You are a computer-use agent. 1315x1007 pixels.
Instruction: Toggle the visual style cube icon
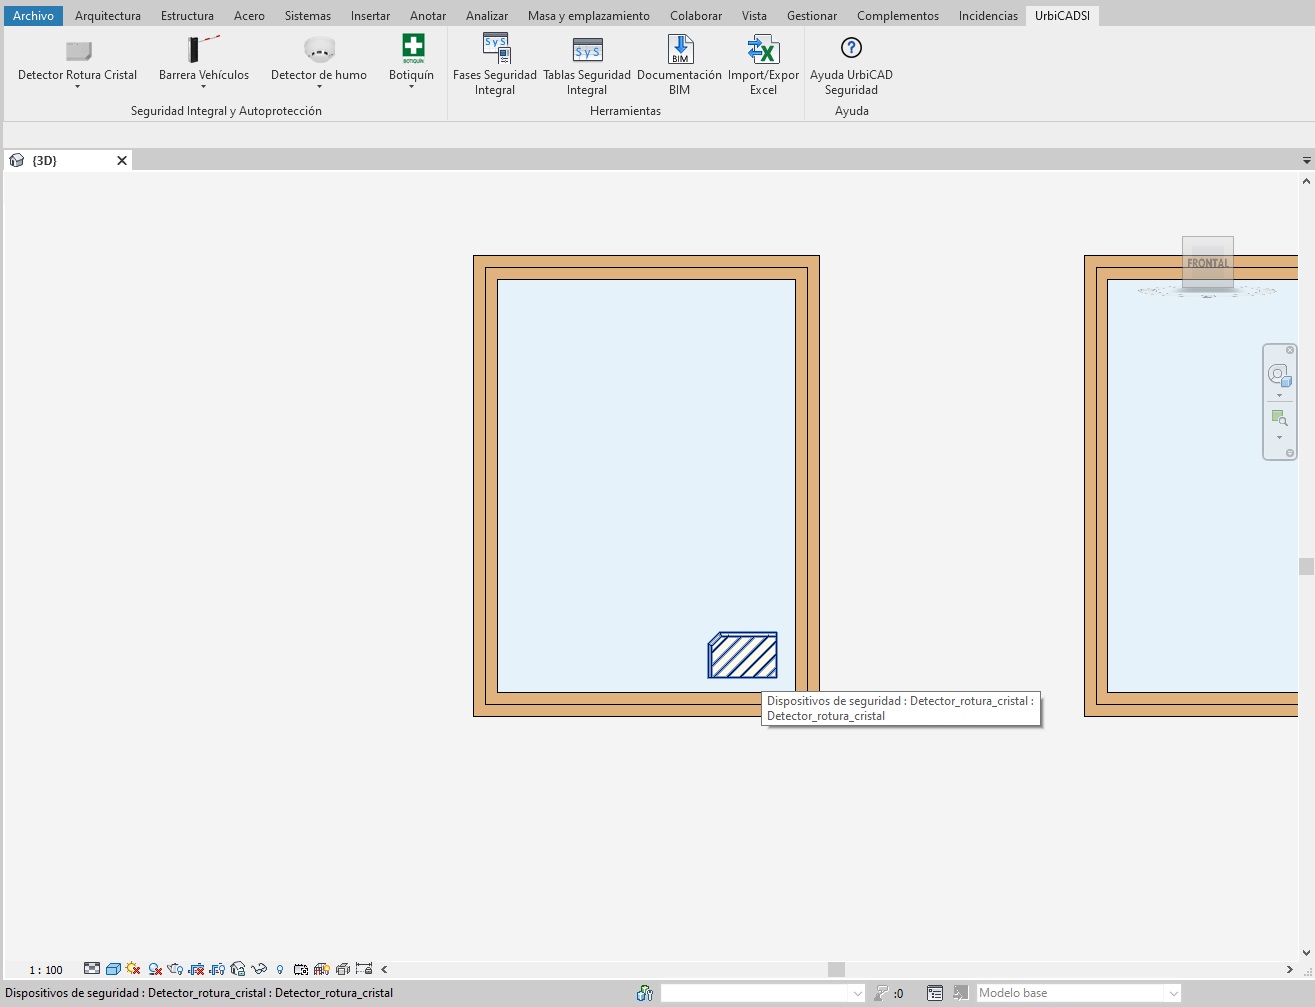pyautogui.click(x=113, y=969)
